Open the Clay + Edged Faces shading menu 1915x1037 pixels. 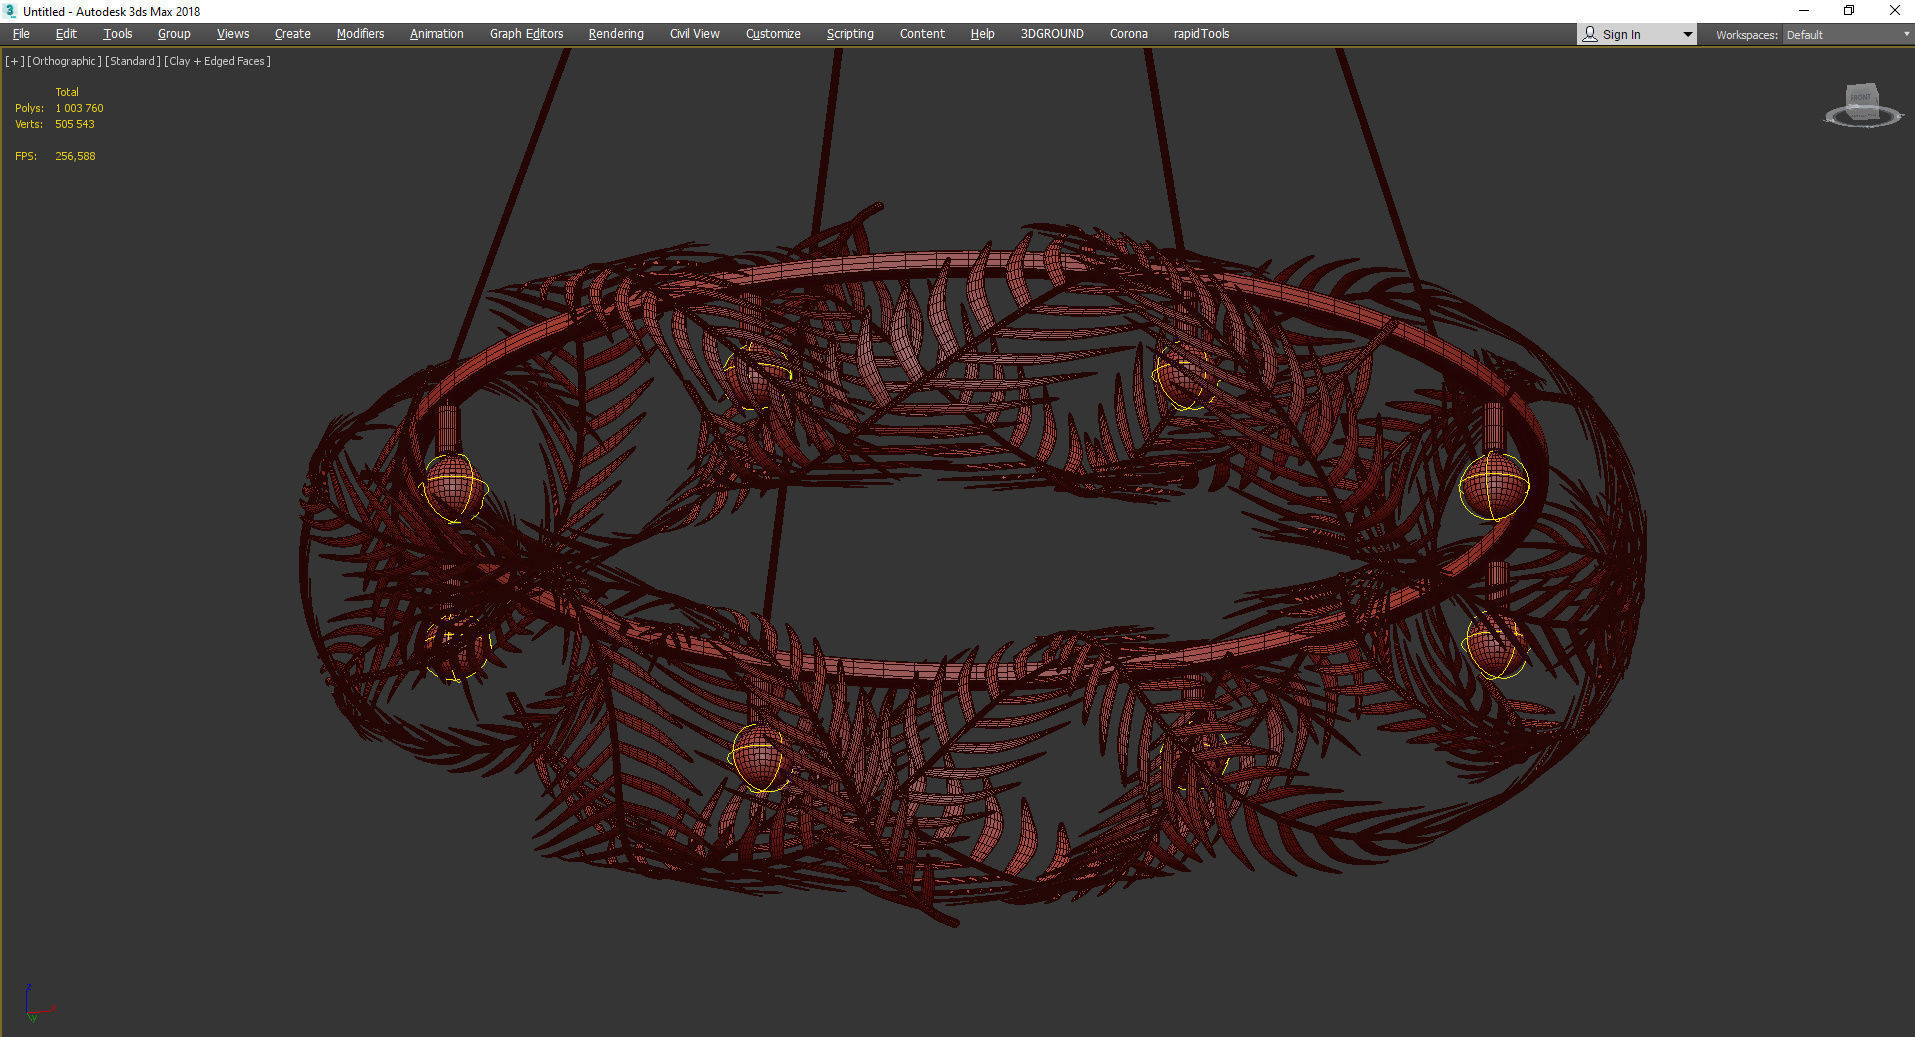[217, 61]
